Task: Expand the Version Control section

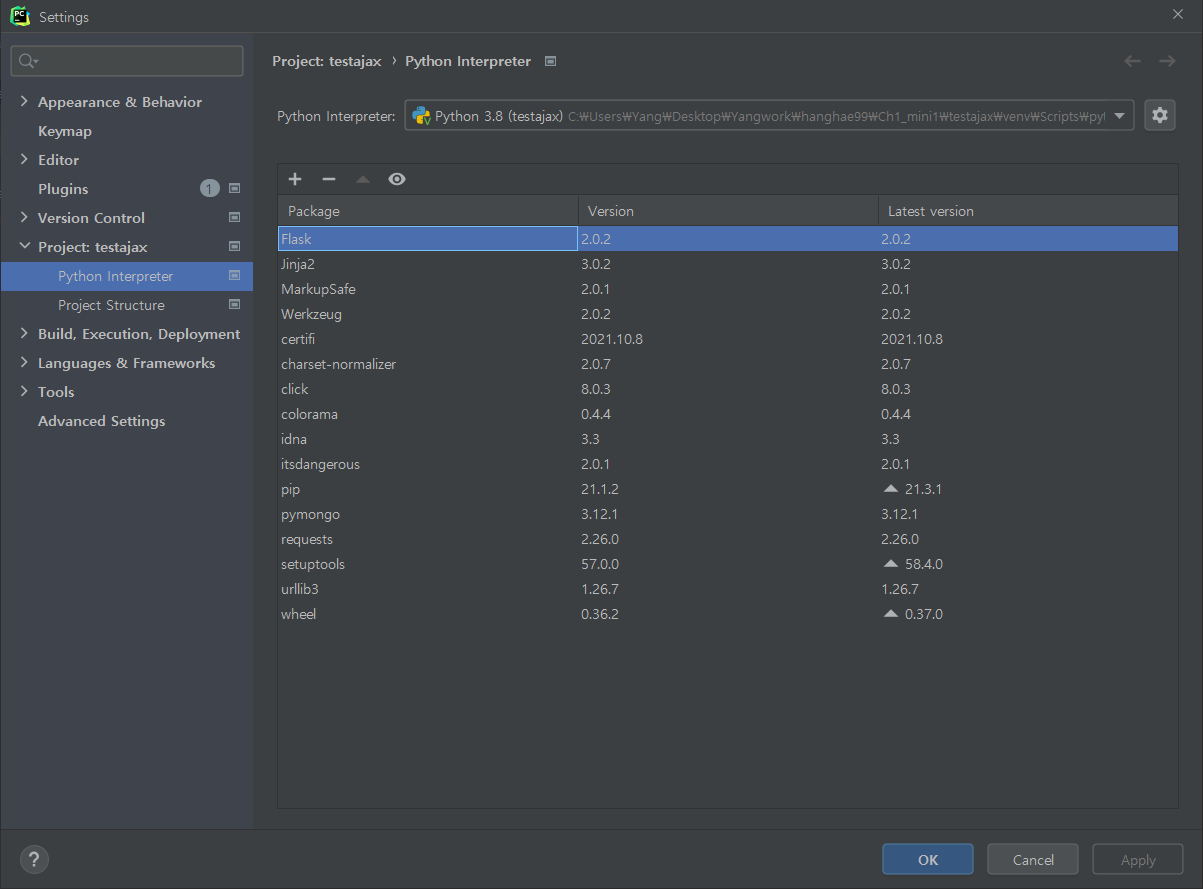Action: coord(24,217)
